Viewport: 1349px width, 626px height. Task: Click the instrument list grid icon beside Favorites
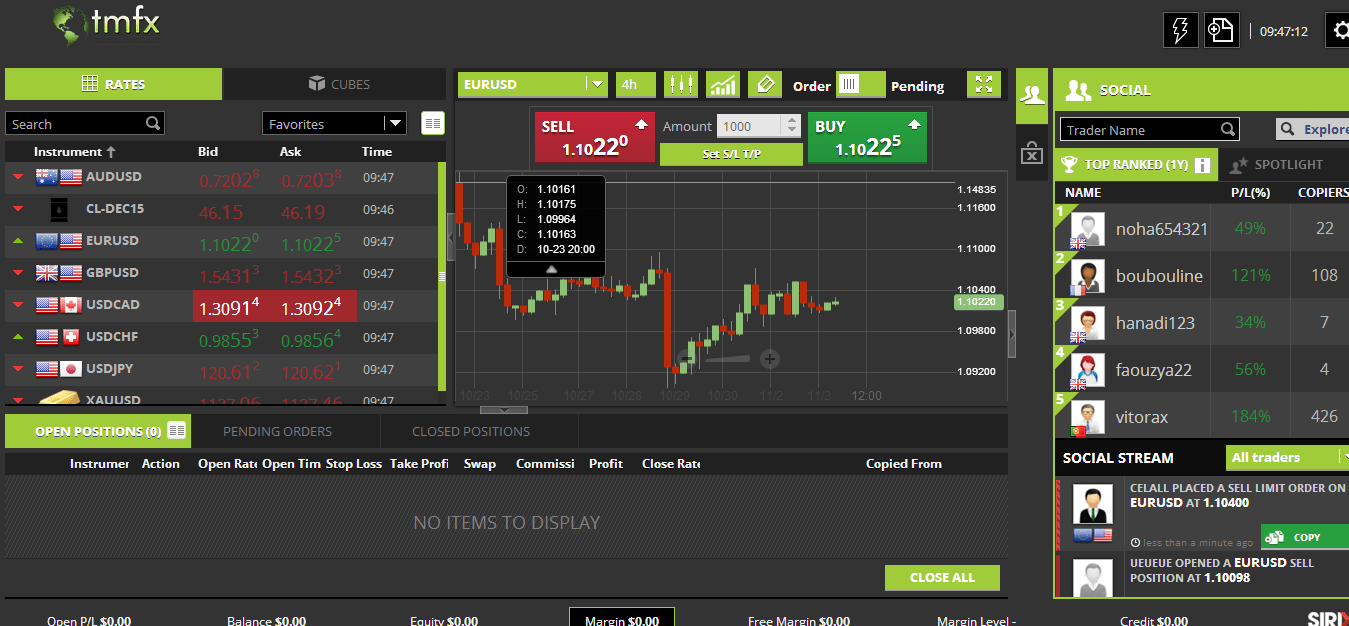click(432, 122)
